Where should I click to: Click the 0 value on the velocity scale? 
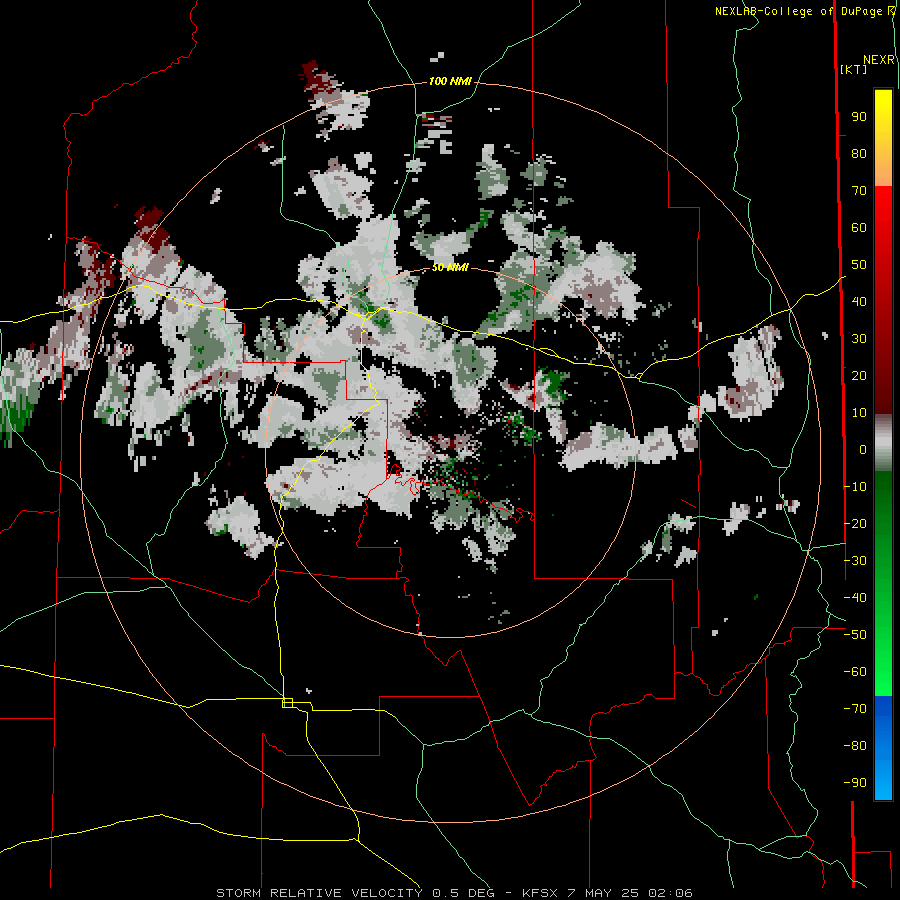point(863,450)
